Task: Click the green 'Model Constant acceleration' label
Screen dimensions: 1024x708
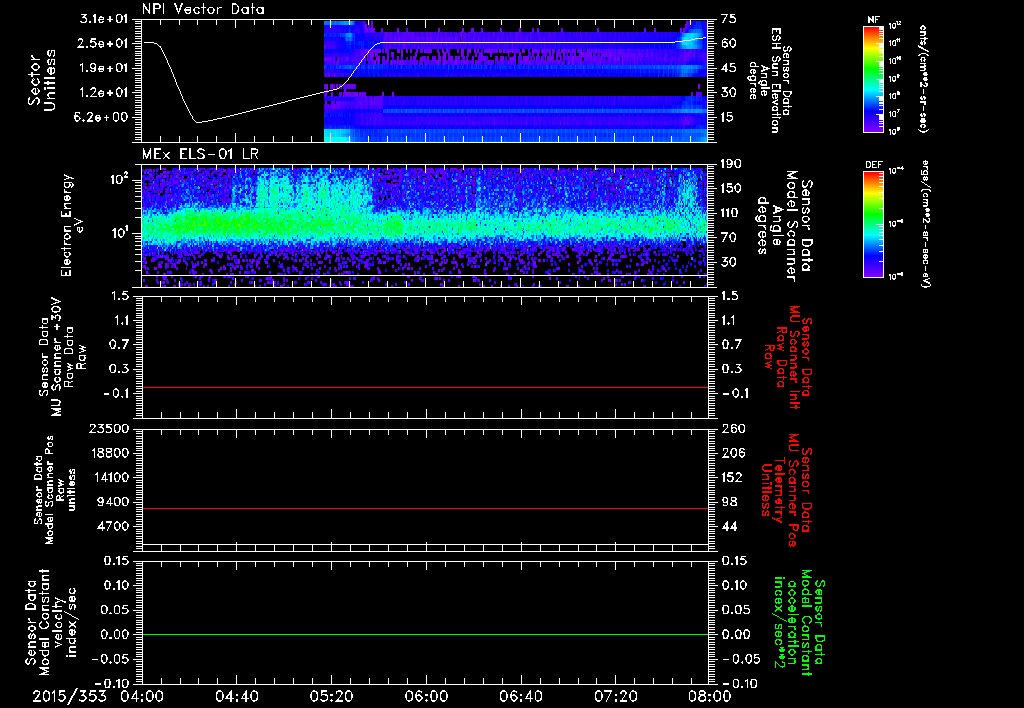Action: [798, 623]
